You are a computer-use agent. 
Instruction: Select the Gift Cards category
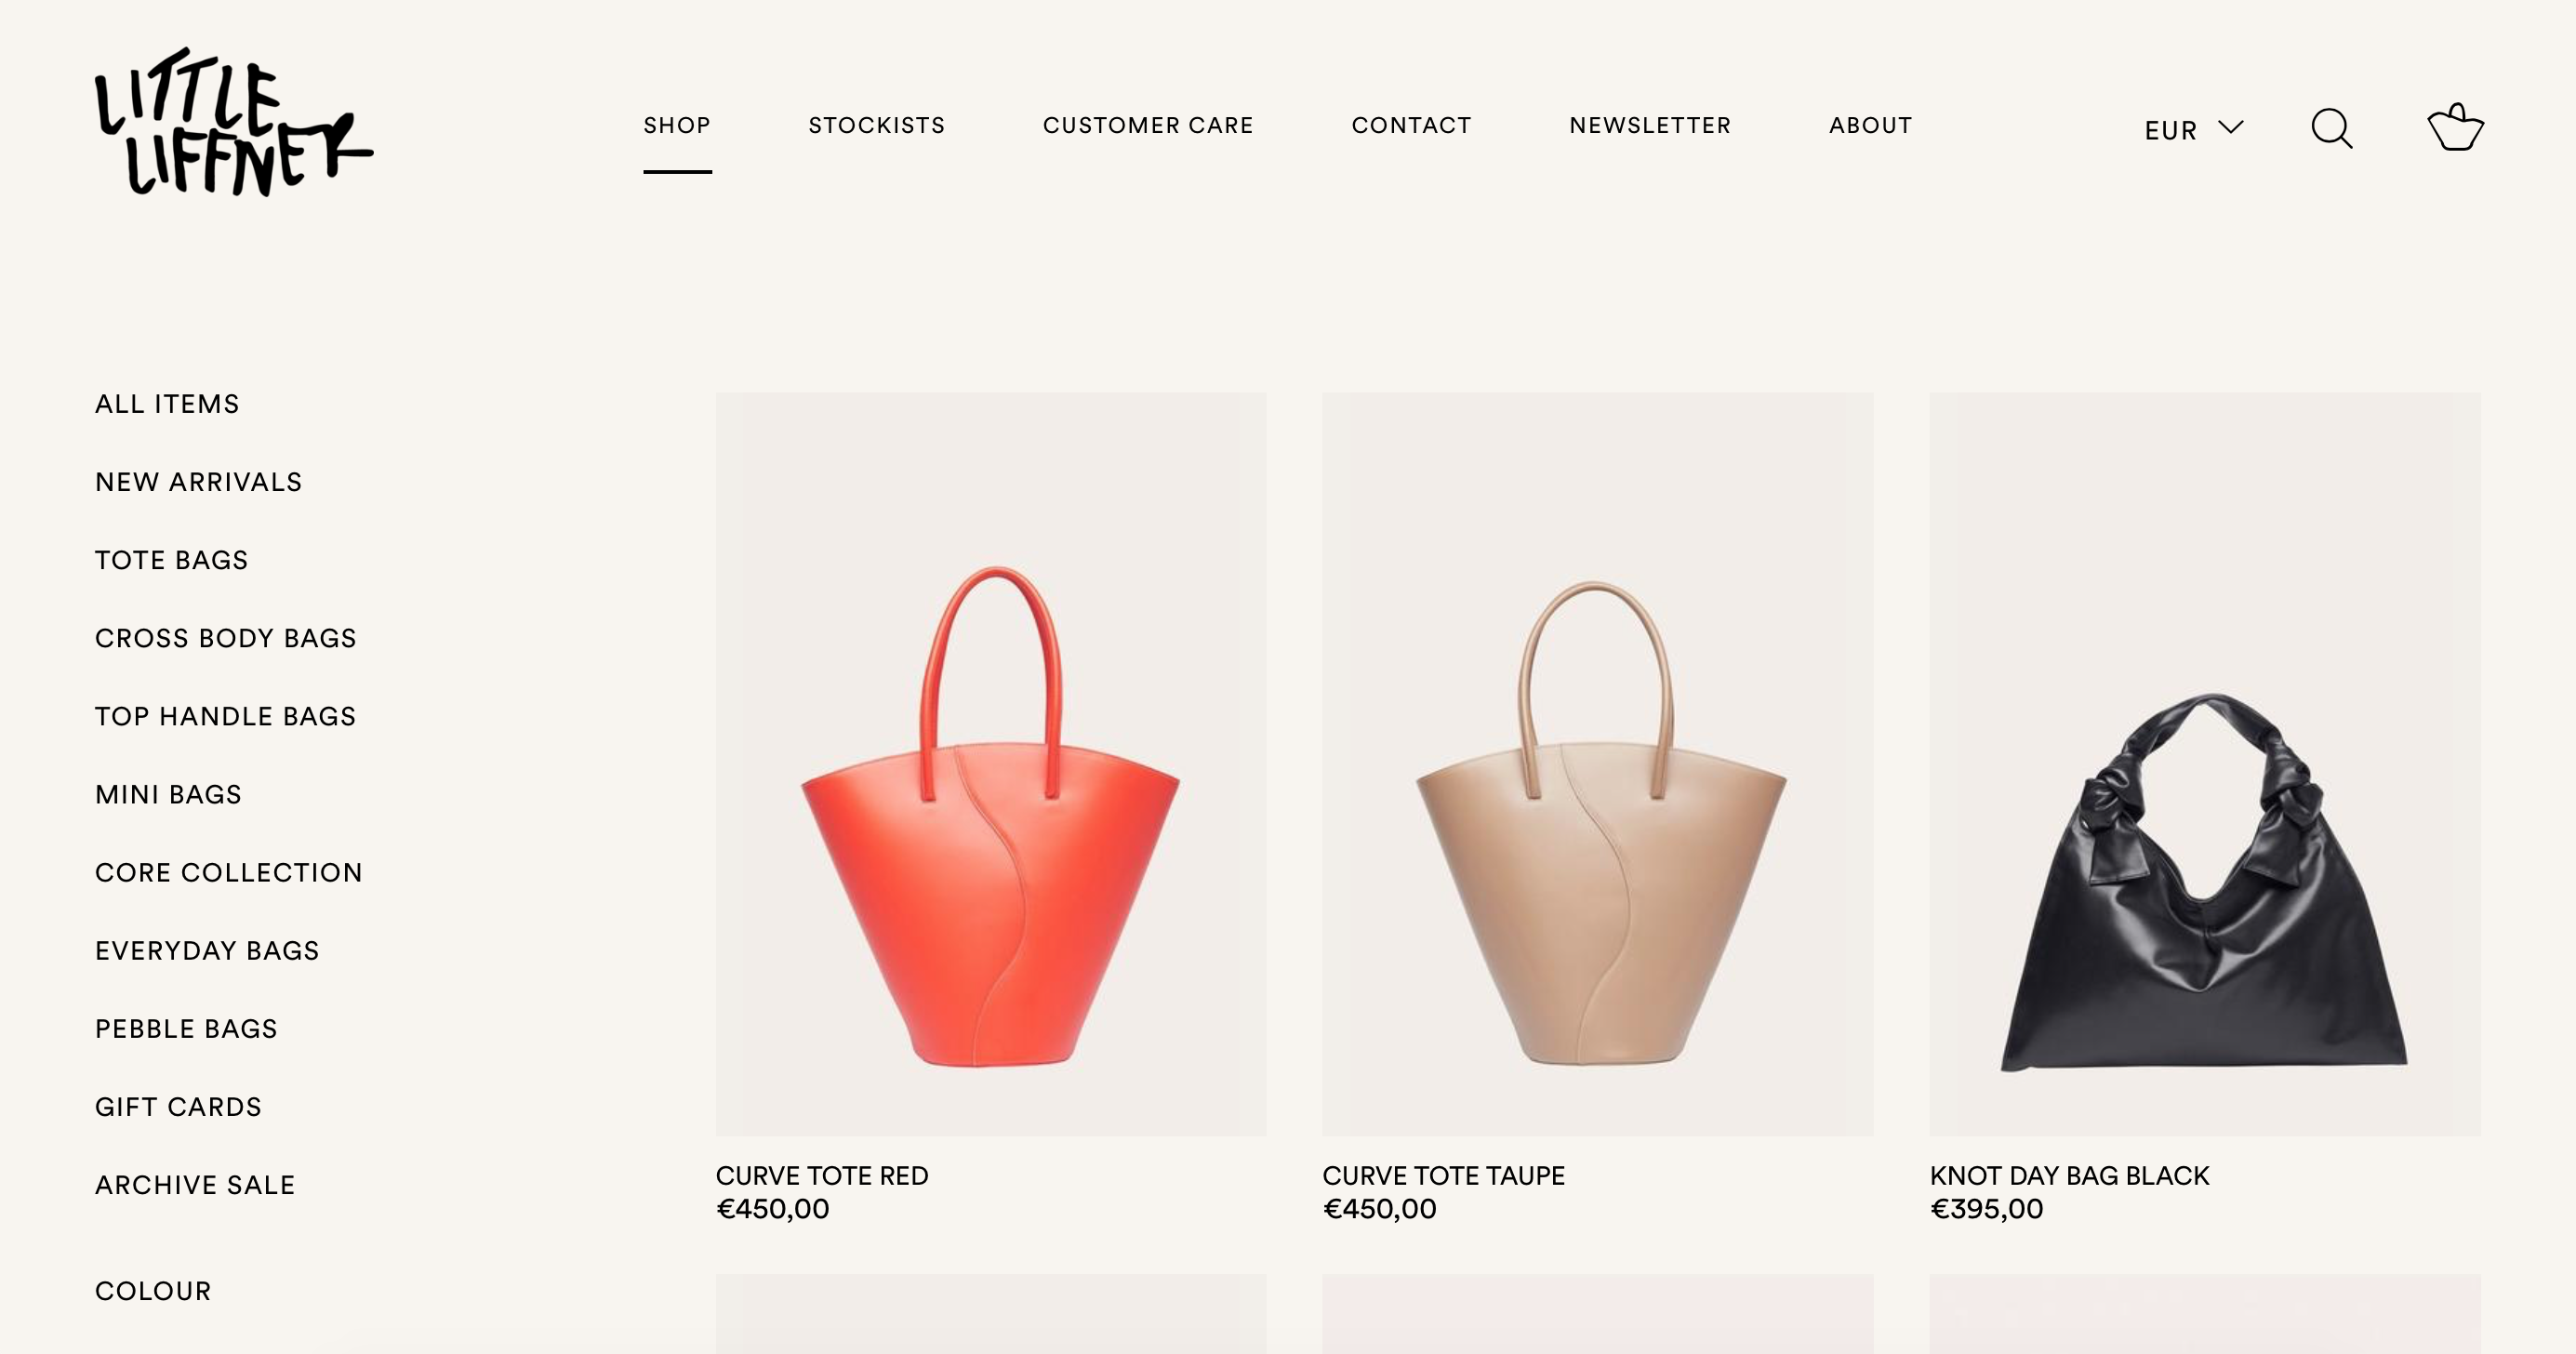tap(178, 1107)
